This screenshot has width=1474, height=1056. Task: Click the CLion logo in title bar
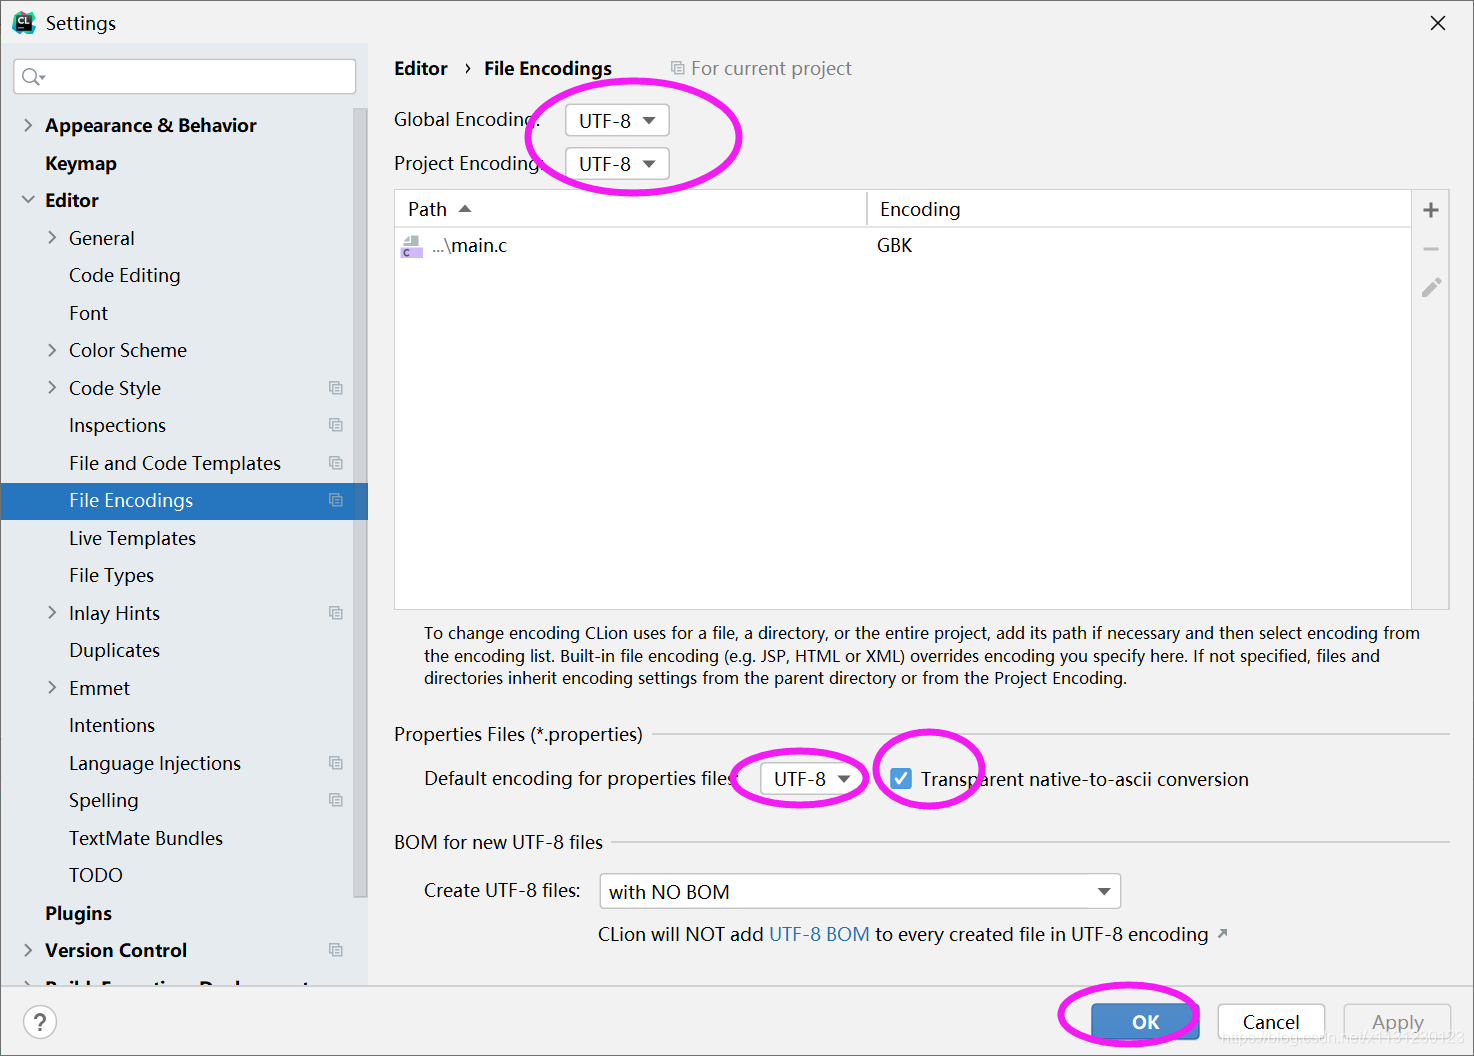tap(23, 22)
